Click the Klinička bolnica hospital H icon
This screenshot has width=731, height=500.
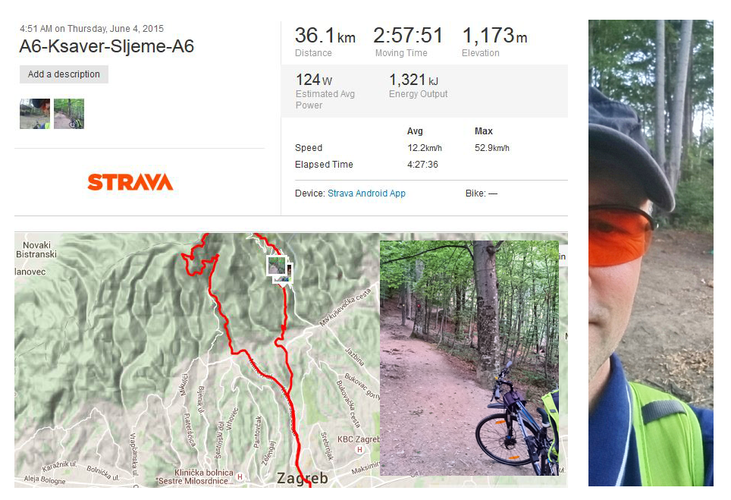point(240,477)
